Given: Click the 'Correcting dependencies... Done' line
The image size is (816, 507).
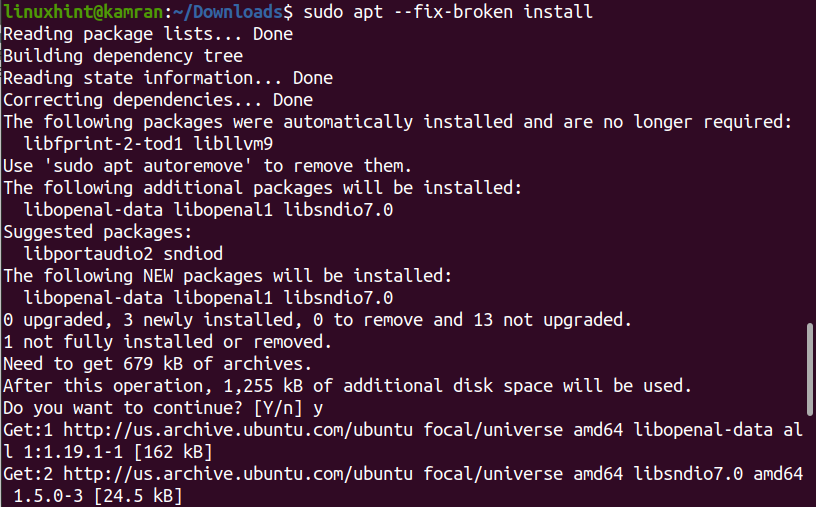Looking at the screenshot, I should point(157,100).
